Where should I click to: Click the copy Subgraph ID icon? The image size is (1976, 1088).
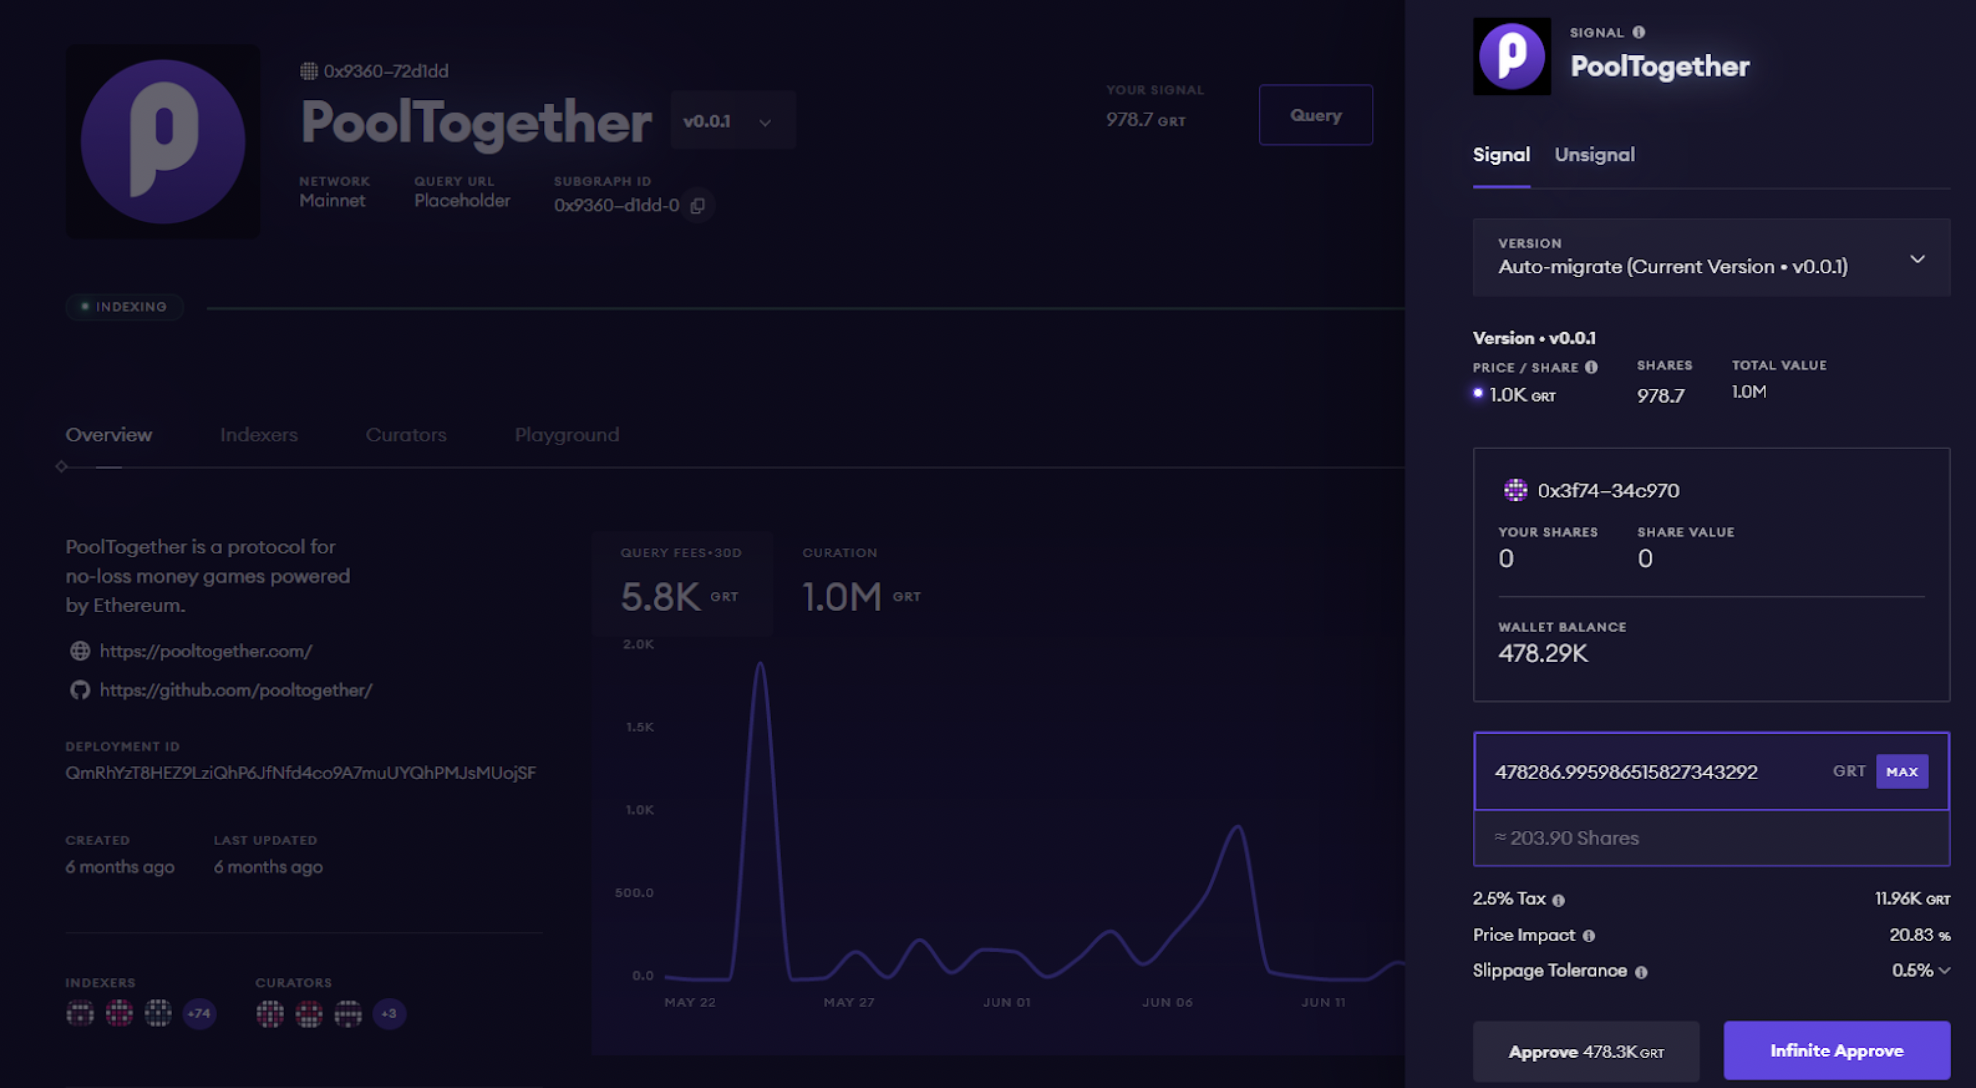tap(698, 206)
